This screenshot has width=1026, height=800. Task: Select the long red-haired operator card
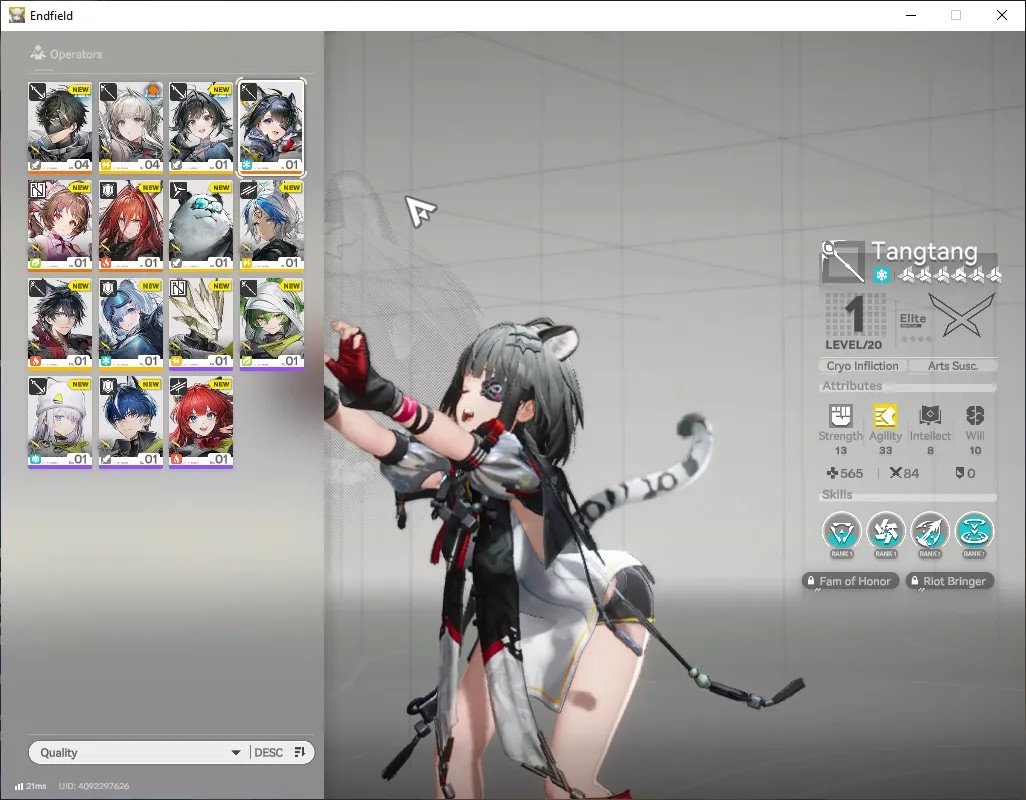pyautogui.click(x=130, y=225)
